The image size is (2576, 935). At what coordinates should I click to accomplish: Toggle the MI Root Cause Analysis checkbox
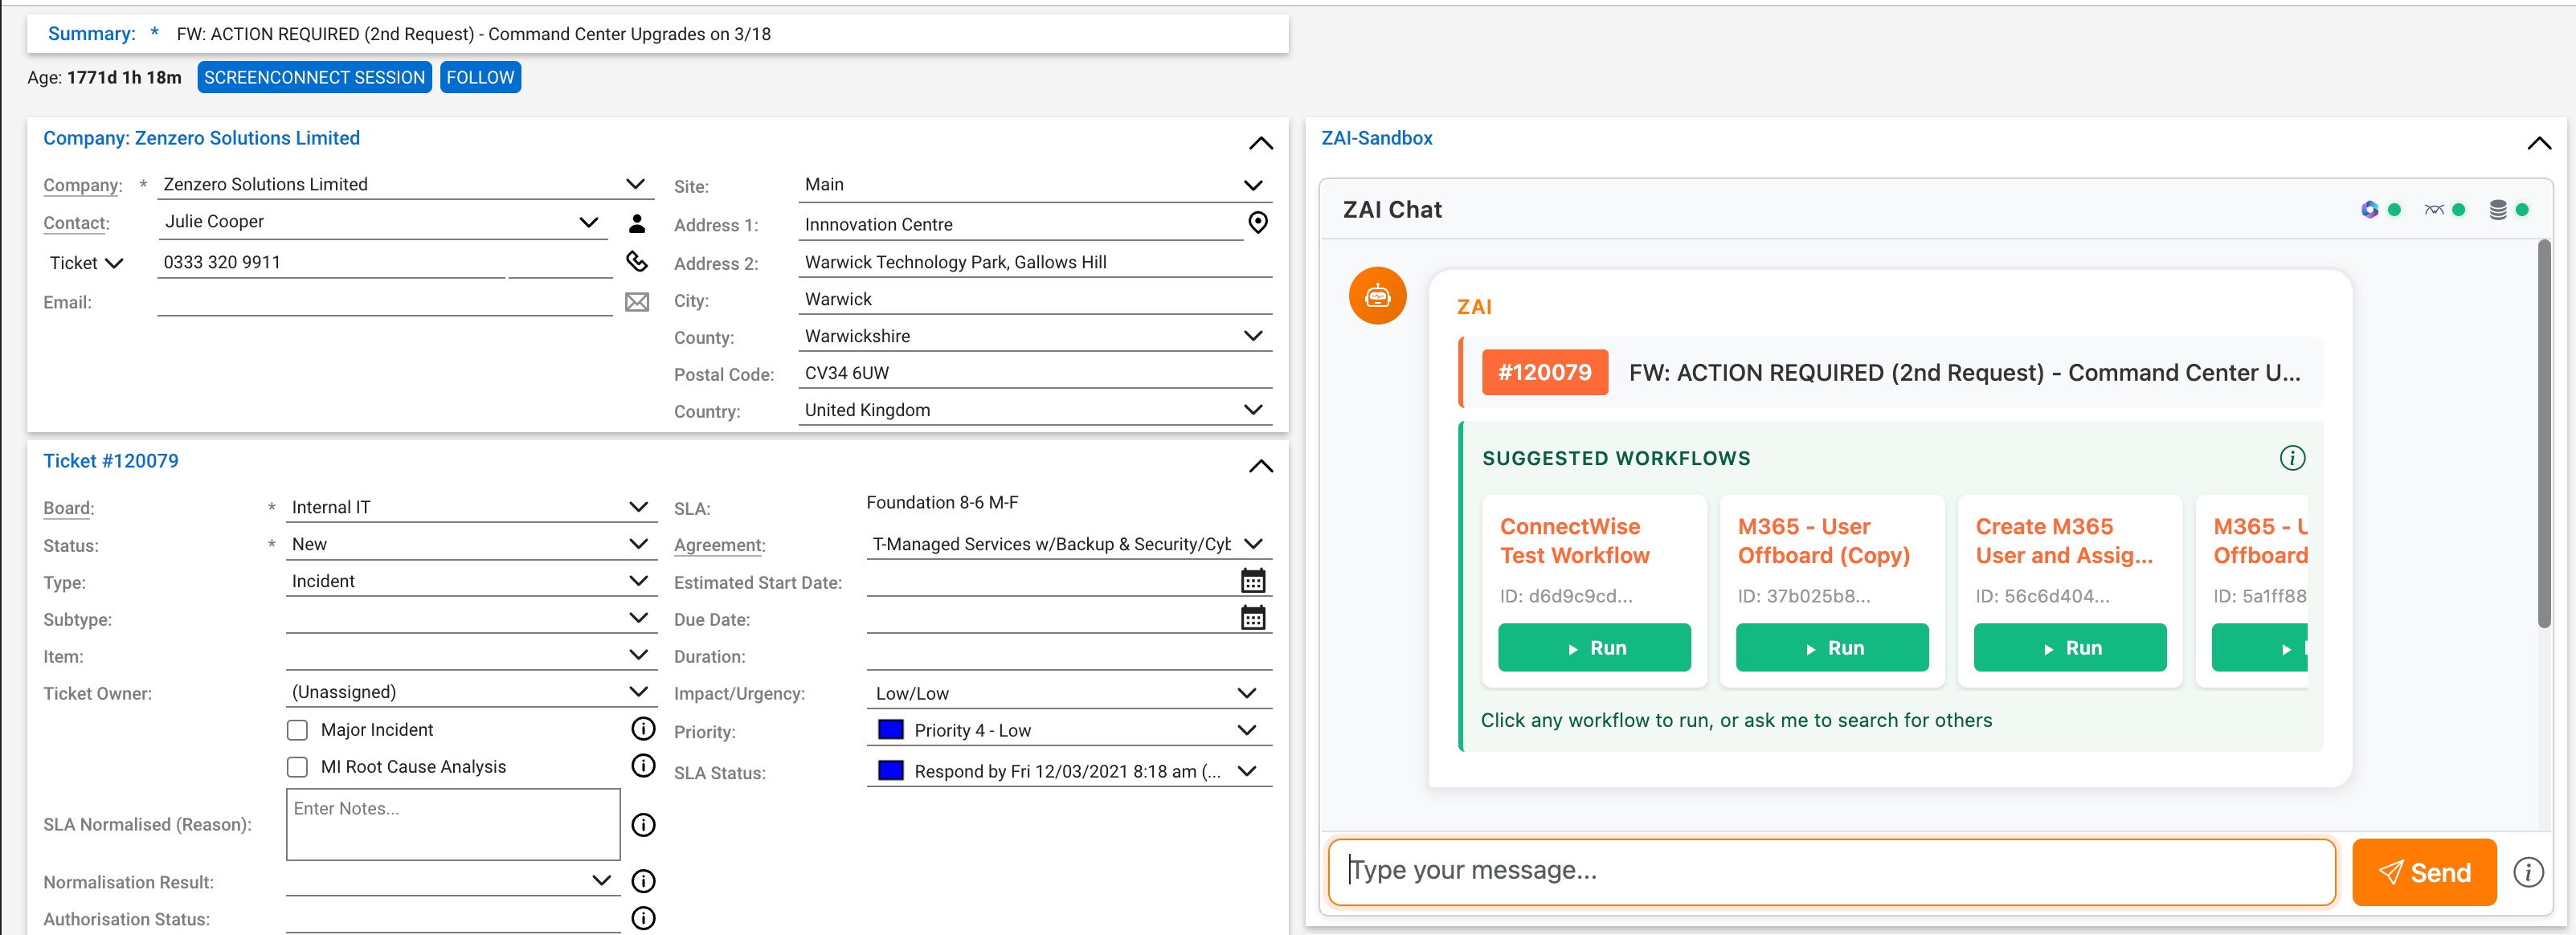(x=297, y=767)
